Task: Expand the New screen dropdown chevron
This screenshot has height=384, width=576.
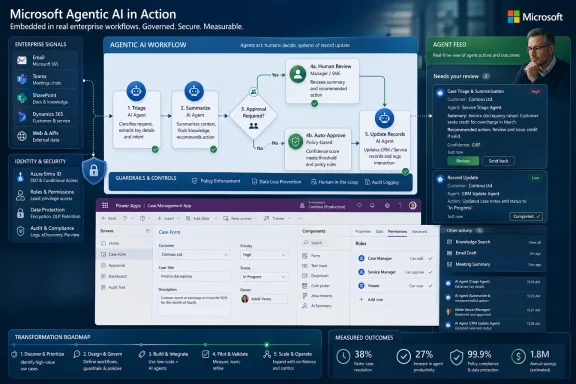Action: click(256, 218)
